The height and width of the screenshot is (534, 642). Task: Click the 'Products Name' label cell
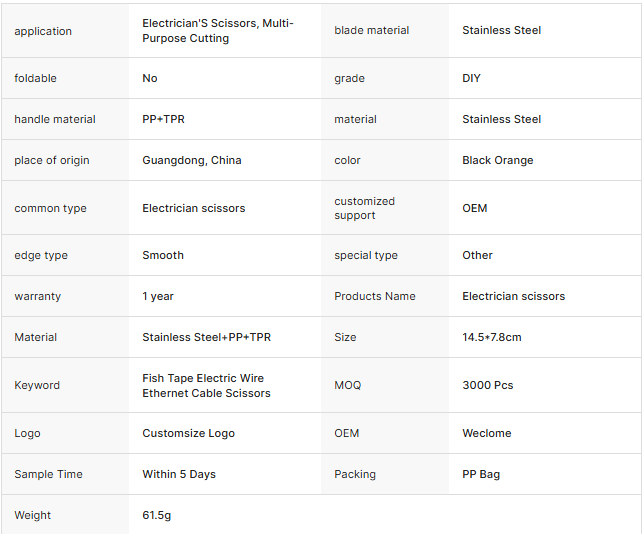374,296
